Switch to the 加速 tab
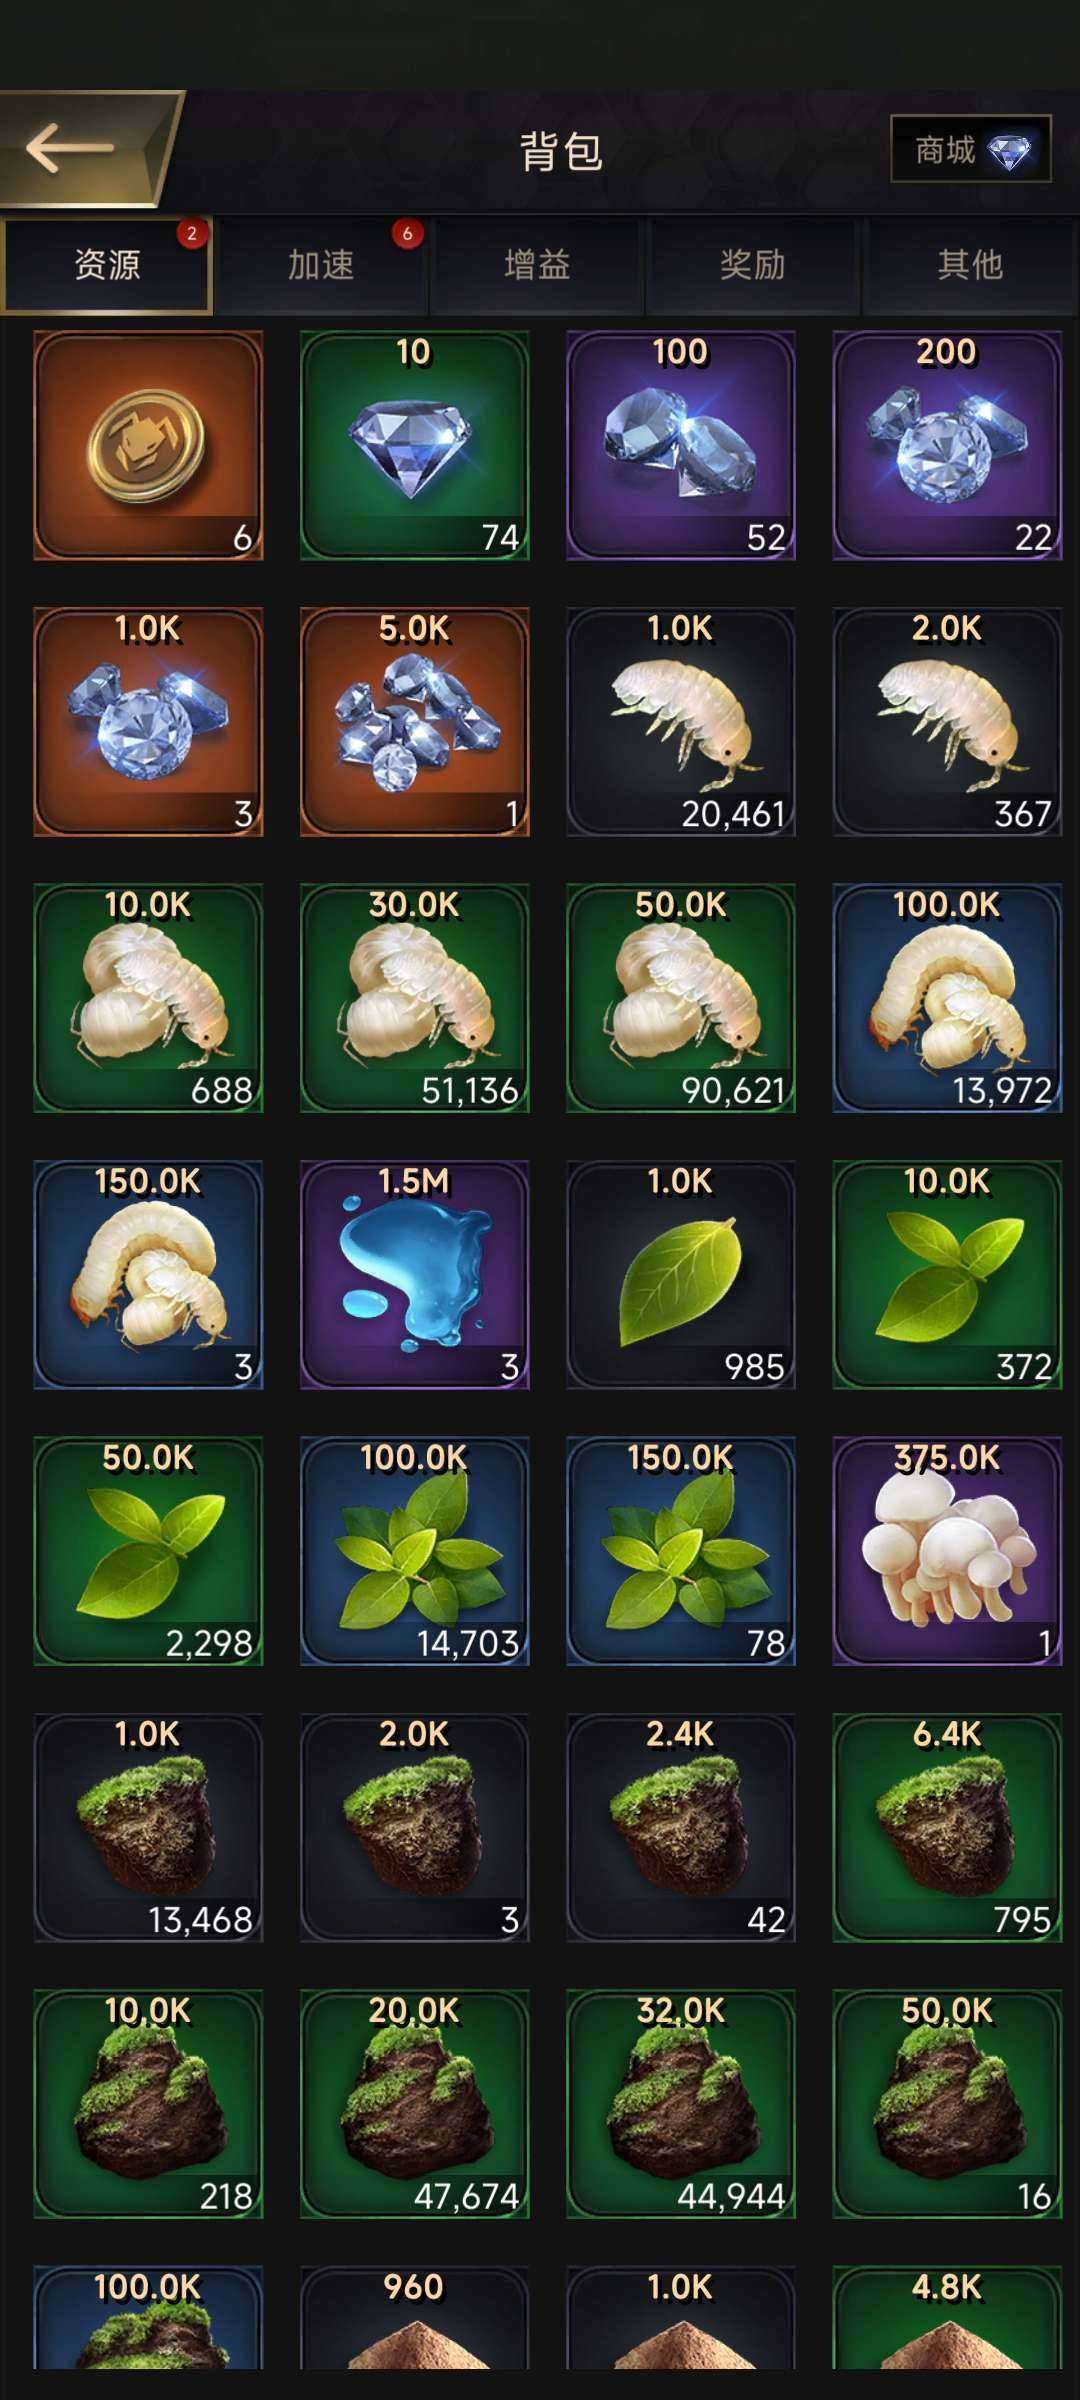 [321, 265]
